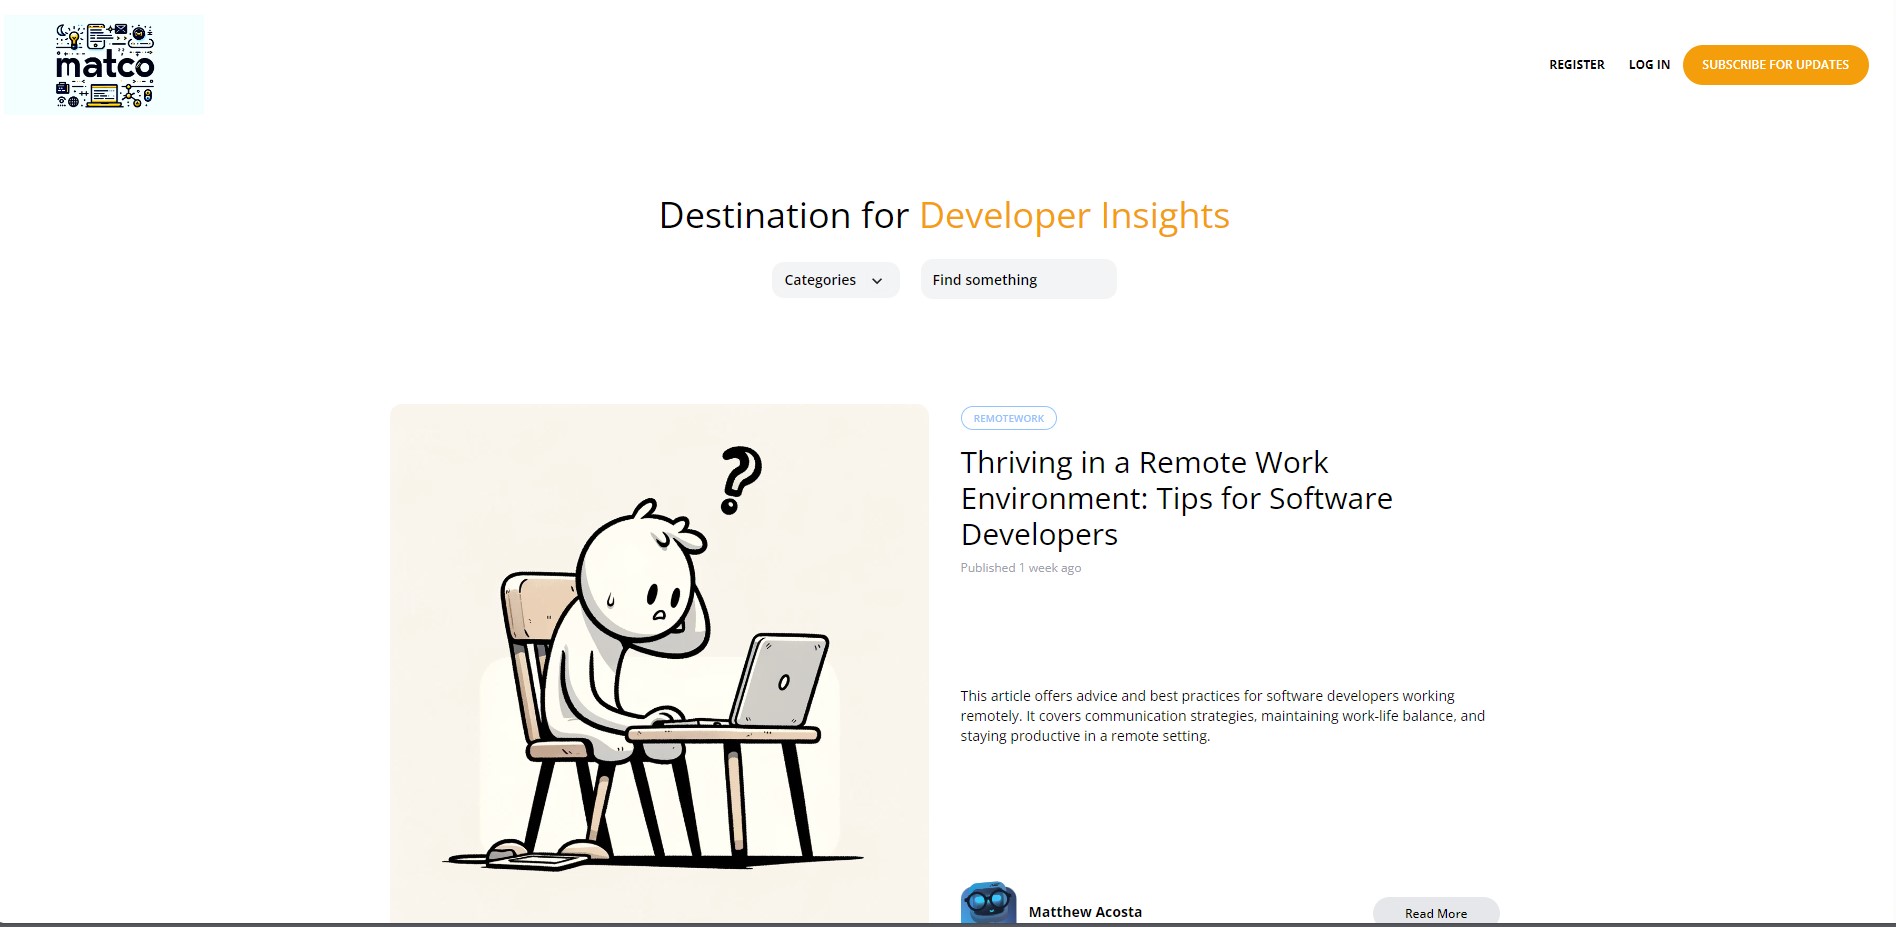Screen dimensions: 1896x927
Task: Open the REGISTER link
Action: pos(1576,65)
